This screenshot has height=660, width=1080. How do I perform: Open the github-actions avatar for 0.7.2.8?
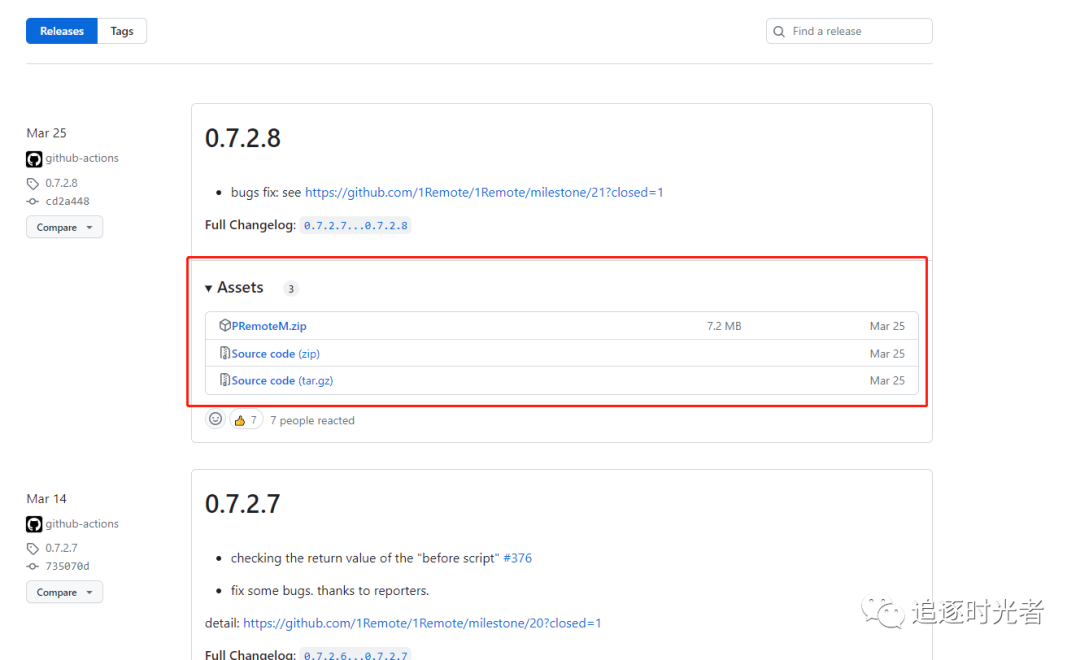(34, 159)
